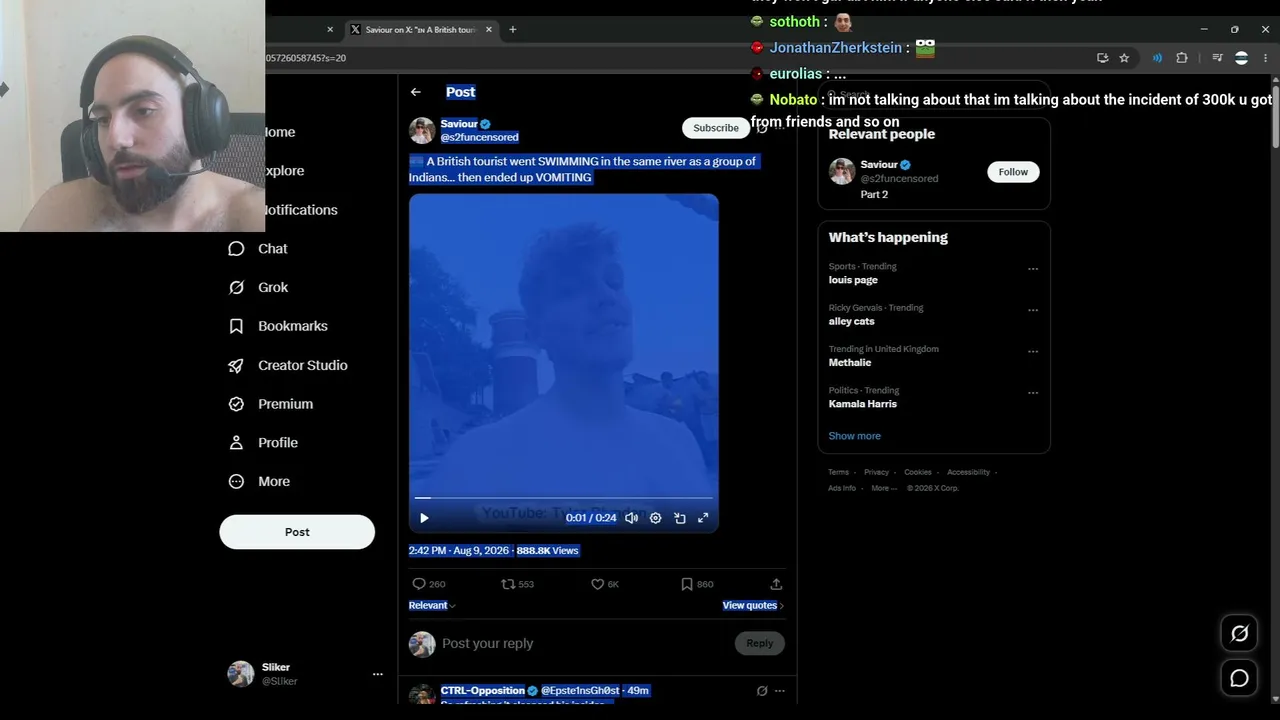This screenshot has height=720, width=1280.
Task: Follow Saviour in Relevant people
Action: (1013, 172)
